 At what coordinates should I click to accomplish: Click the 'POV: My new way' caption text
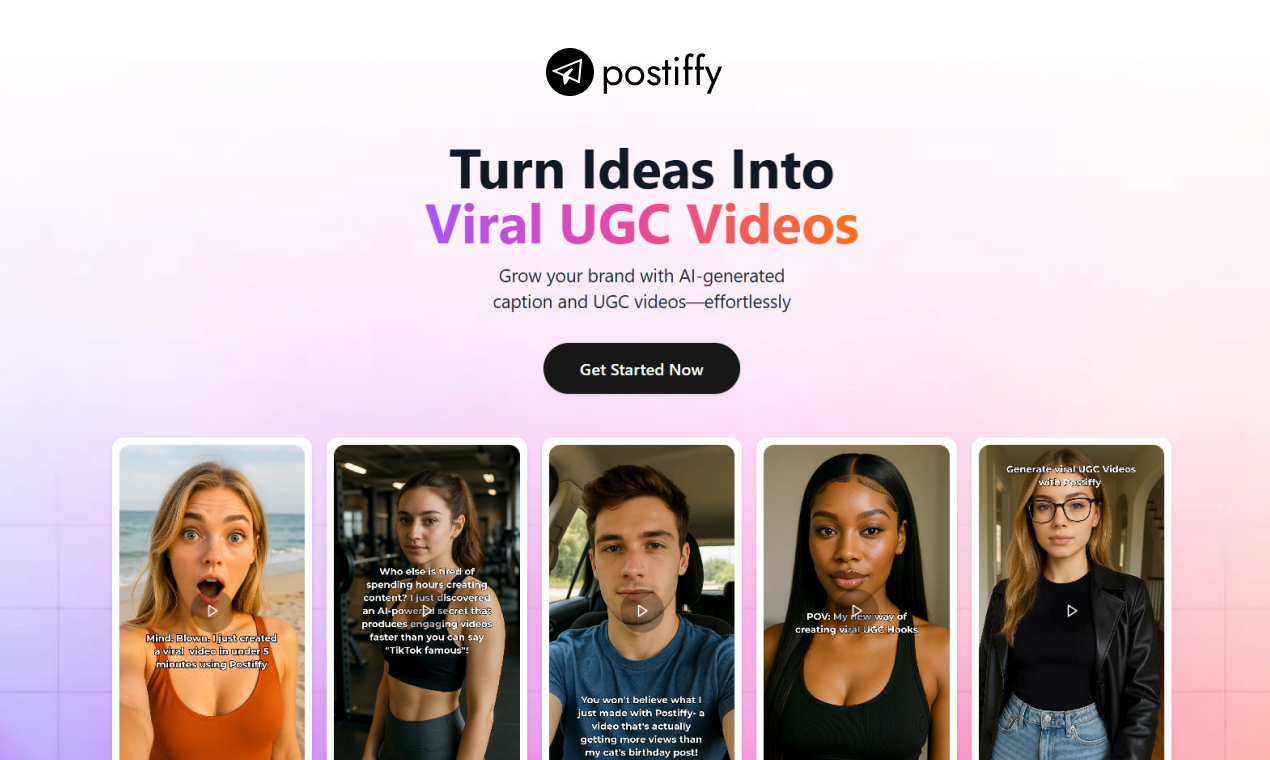click(856, 623)
